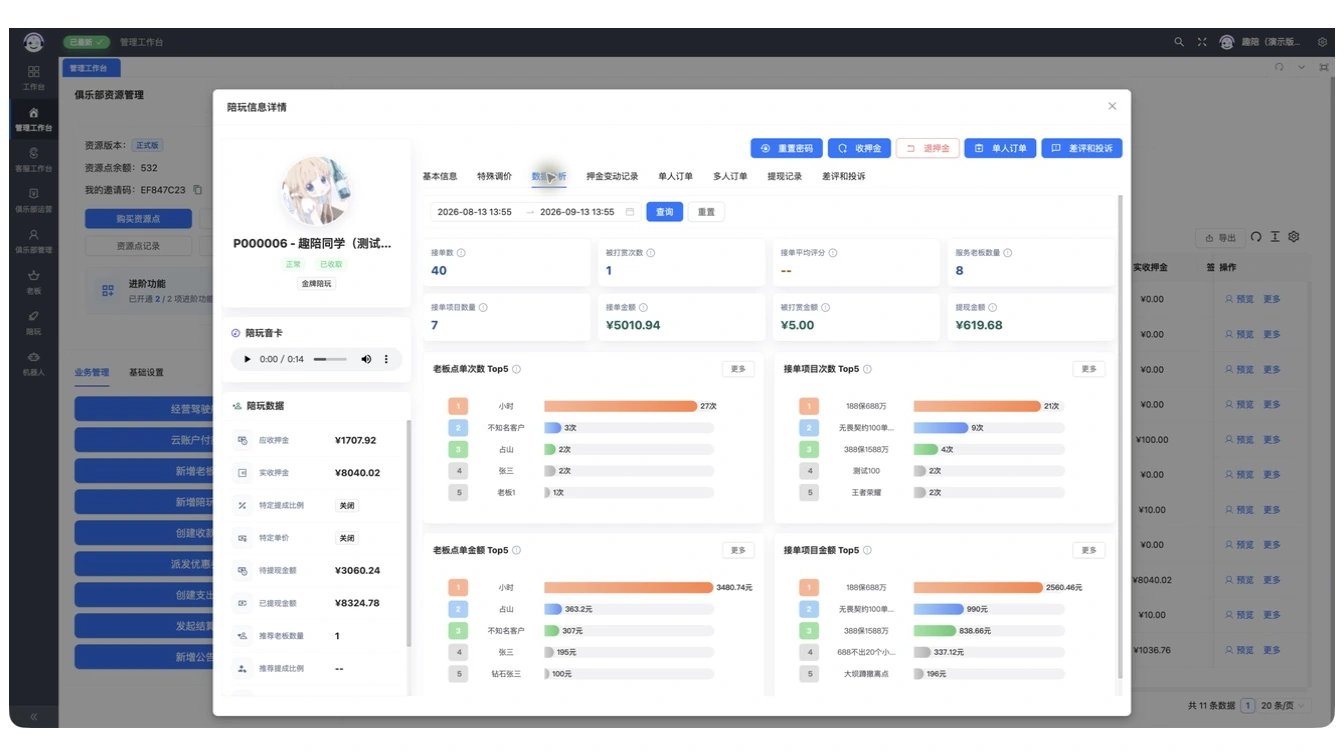Click the red 退押金 refund deposit button

[927, 148]
